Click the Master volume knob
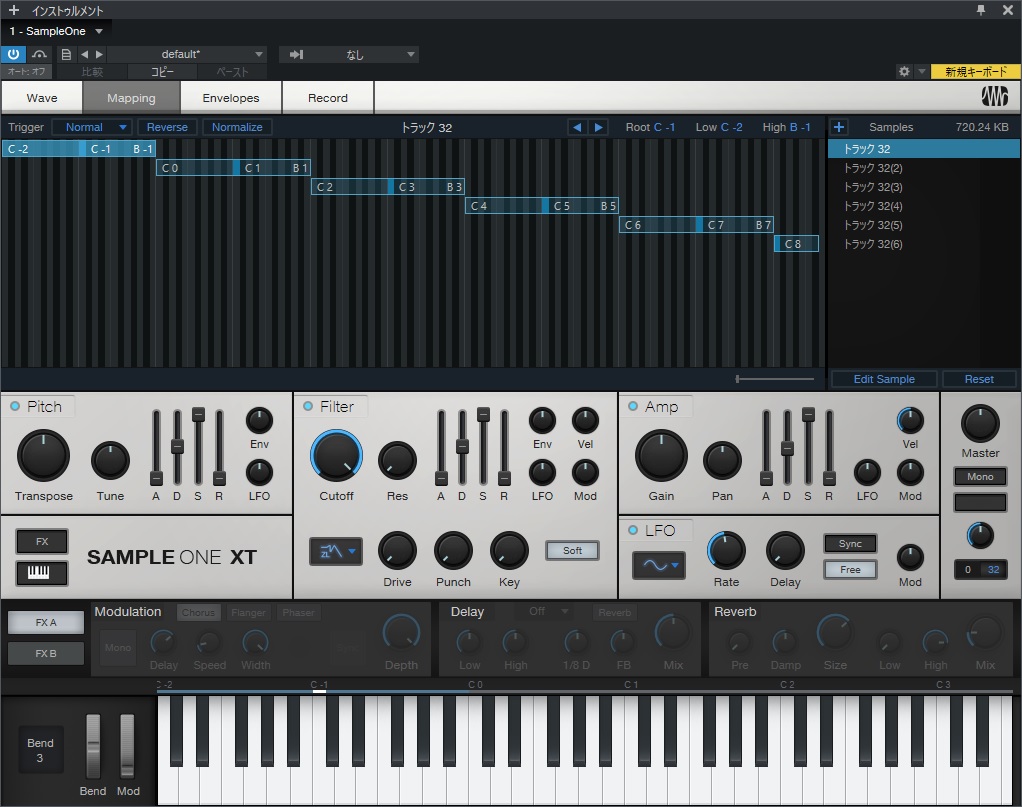The width and height of the screenshot is (1022, 807). (980, 423)
